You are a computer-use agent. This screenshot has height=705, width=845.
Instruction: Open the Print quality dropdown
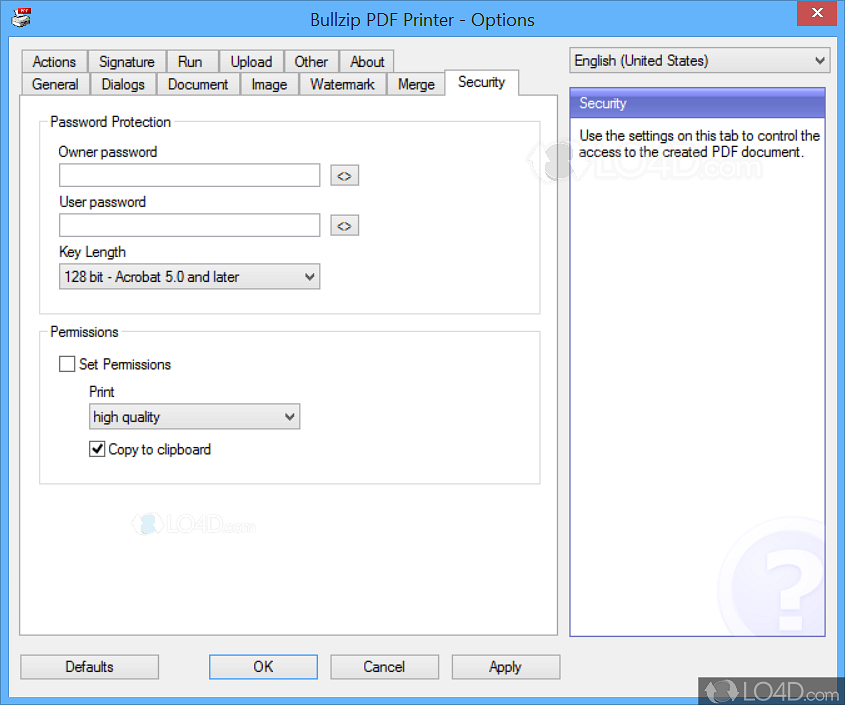194,417
